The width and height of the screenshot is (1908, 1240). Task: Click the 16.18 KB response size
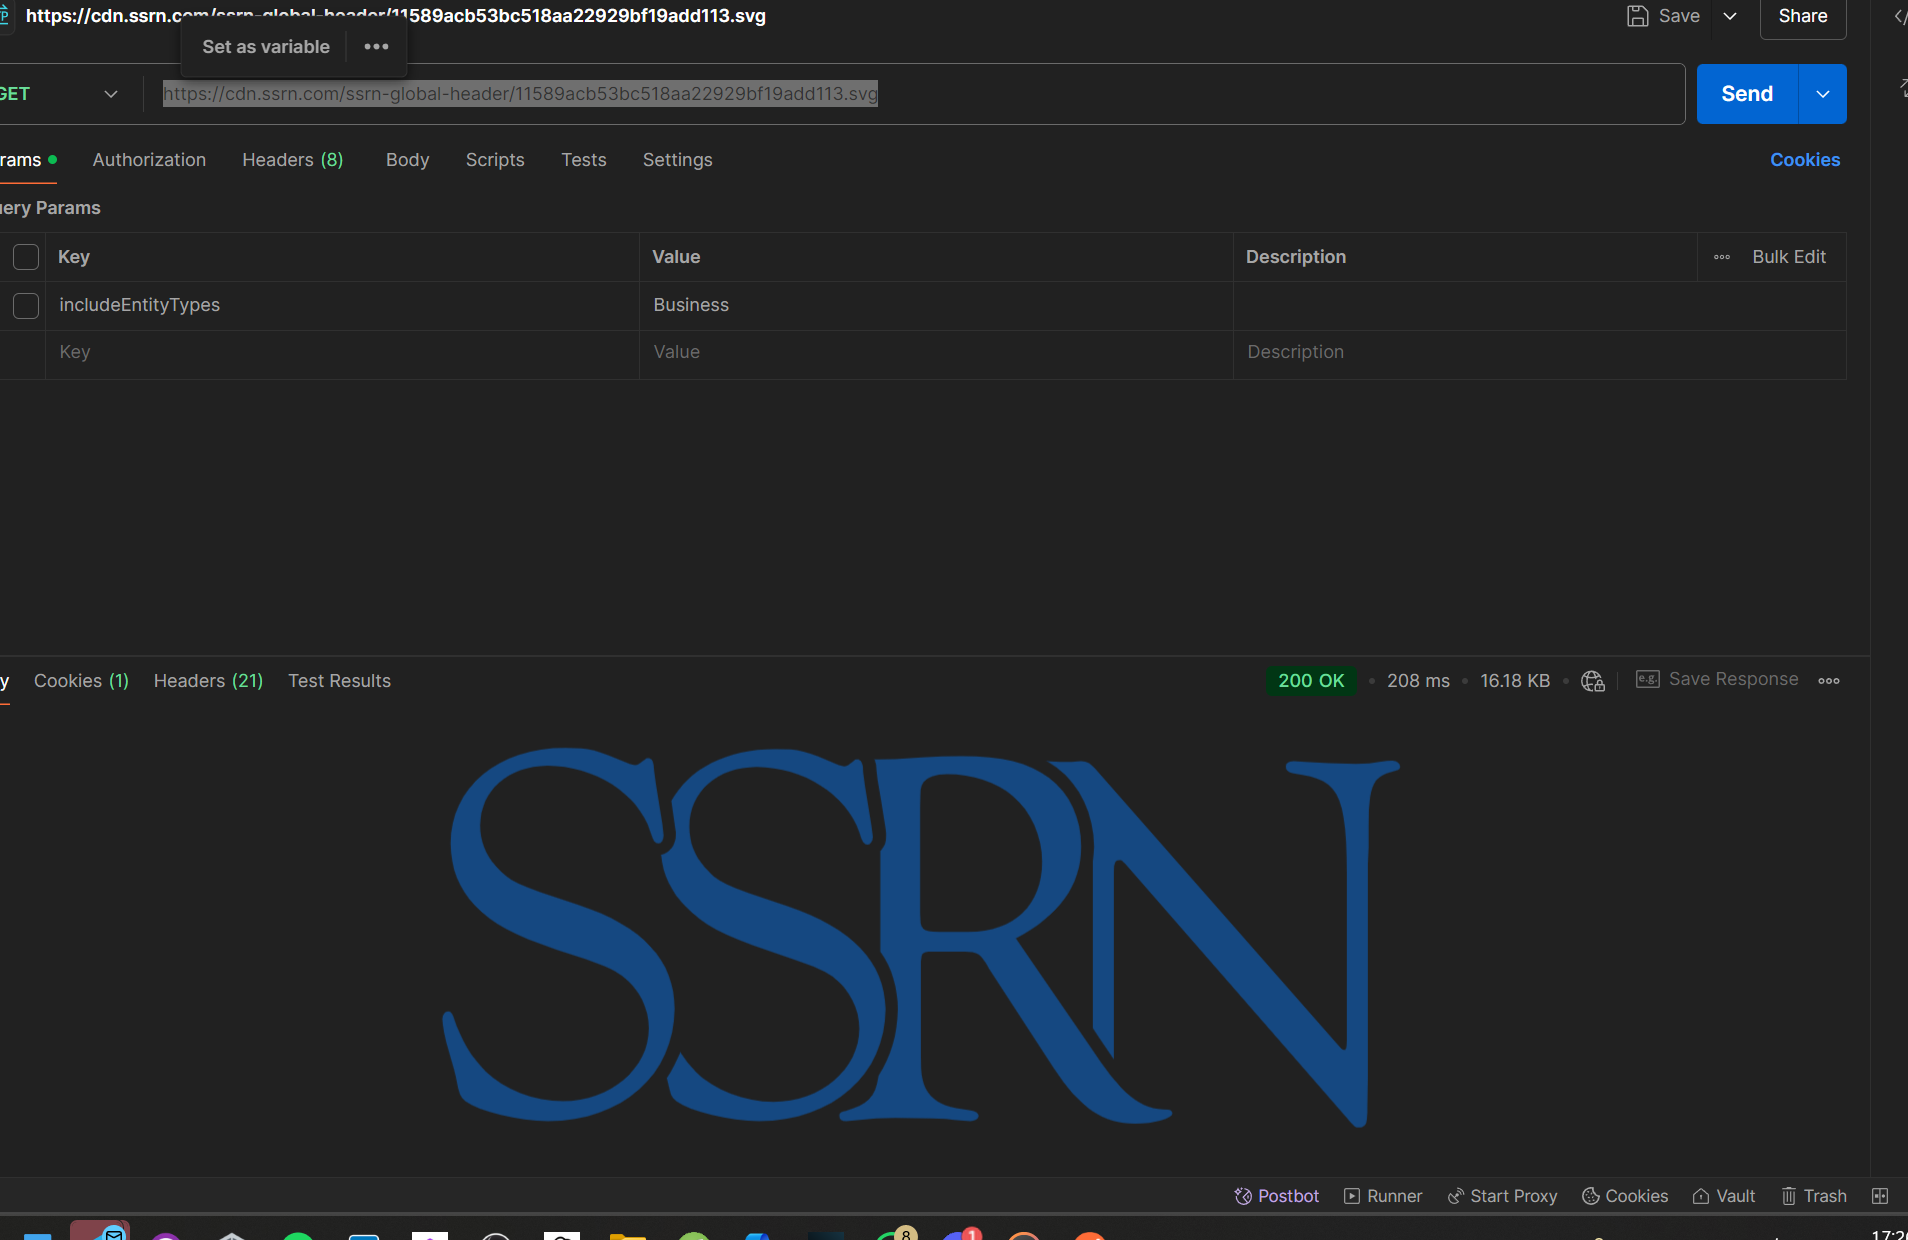click(x=1514, y=681)
